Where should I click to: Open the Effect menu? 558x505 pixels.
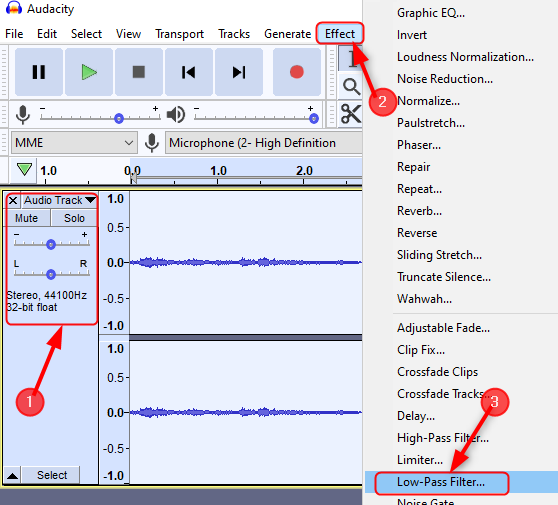click(340, 34)
